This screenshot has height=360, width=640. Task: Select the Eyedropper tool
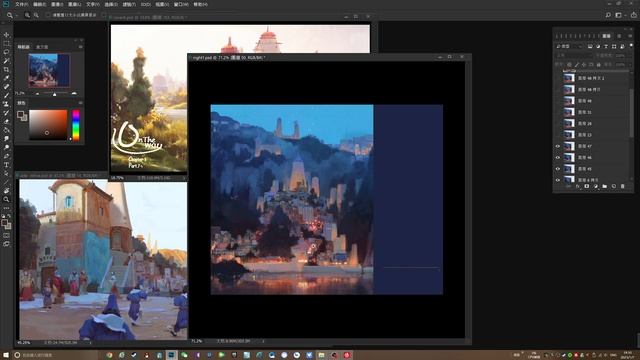[7, 78]
